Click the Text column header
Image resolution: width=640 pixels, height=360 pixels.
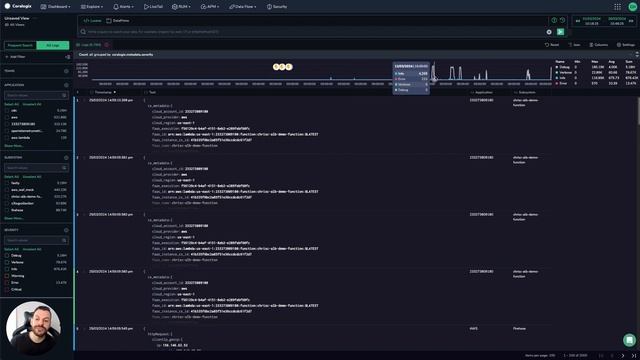pyautogui.click(x=152, y=92)
